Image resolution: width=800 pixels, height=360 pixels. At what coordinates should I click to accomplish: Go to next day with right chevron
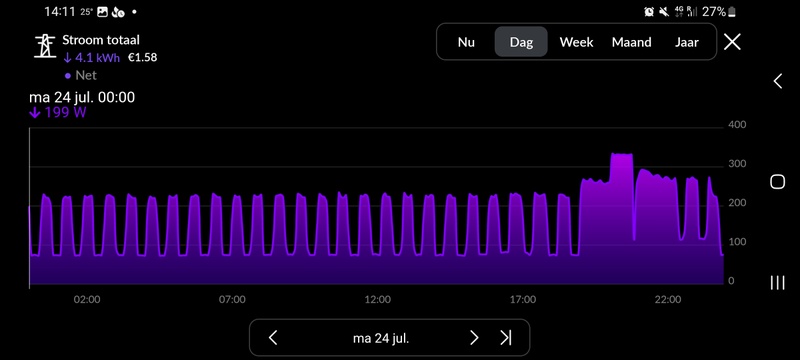click(x=474, y=338)
